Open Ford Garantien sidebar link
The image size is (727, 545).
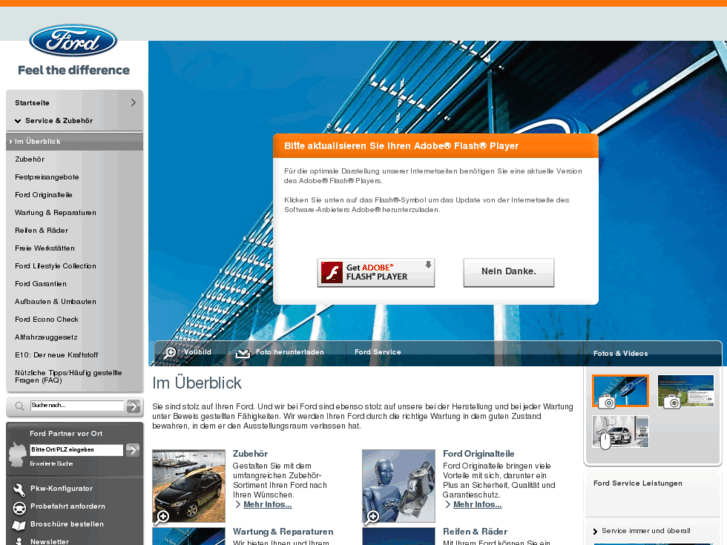[x=40, y=284]
